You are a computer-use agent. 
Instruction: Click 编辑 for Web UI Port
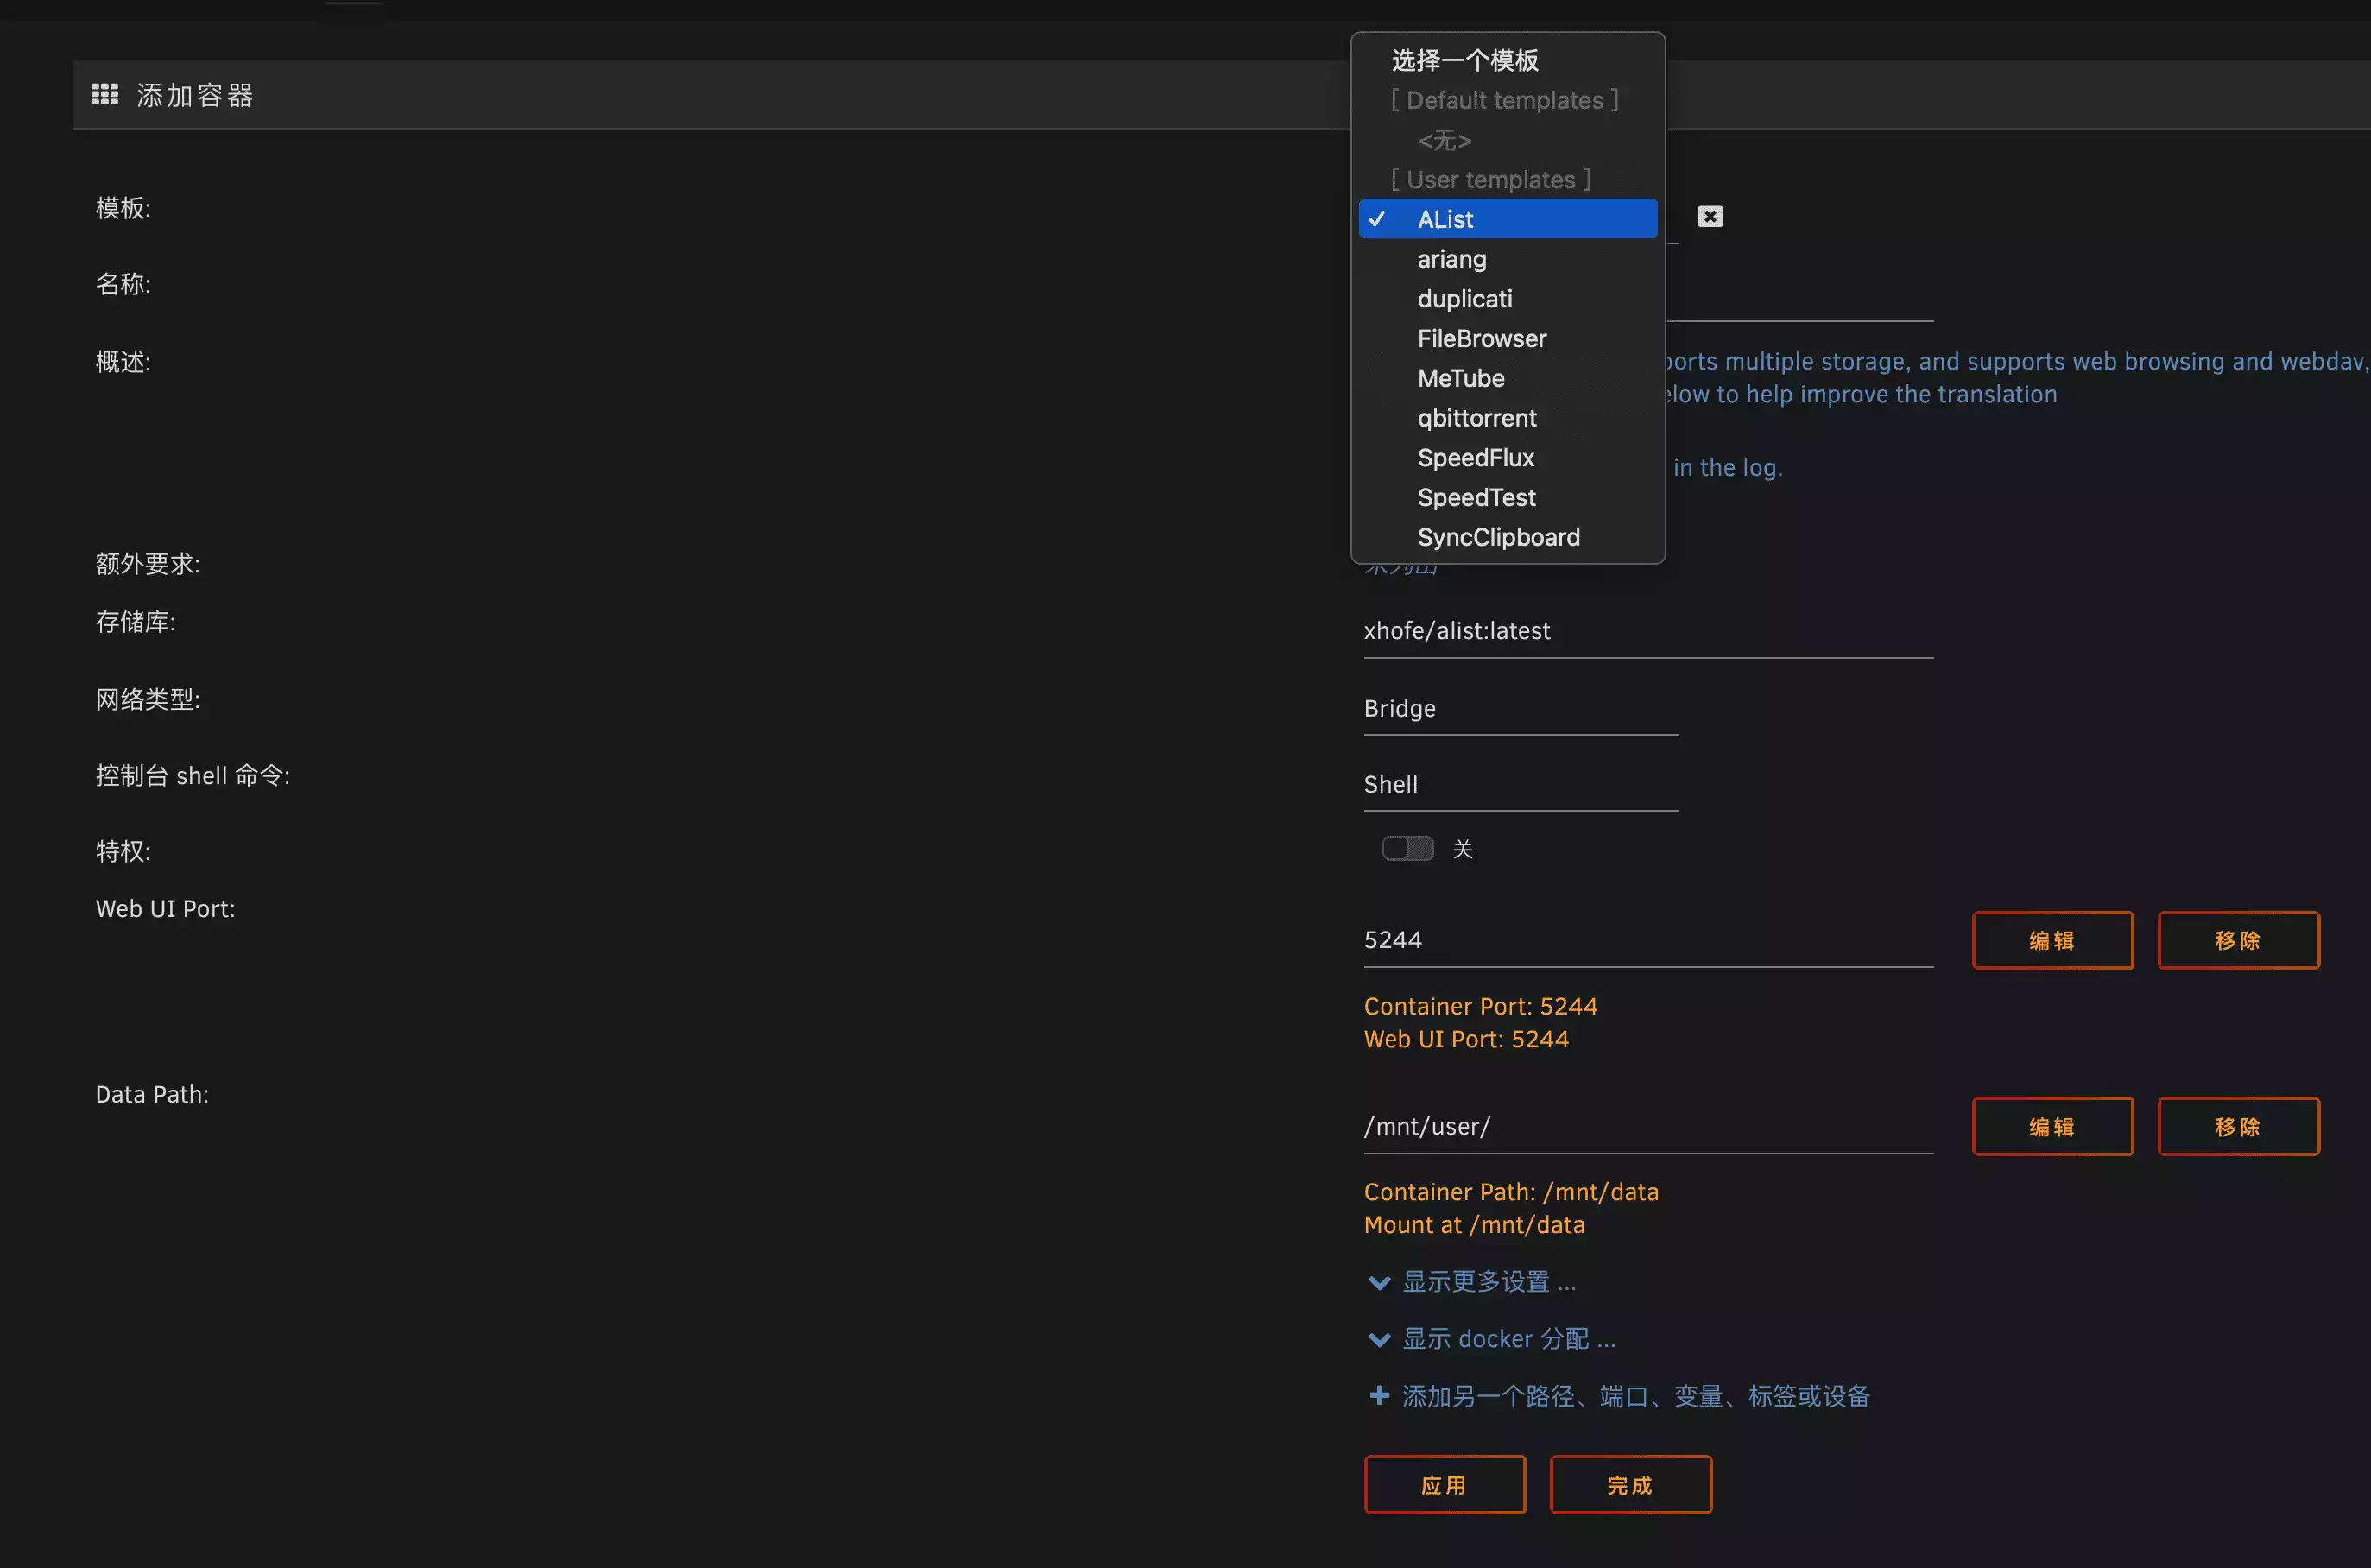tap(2051, 940)
